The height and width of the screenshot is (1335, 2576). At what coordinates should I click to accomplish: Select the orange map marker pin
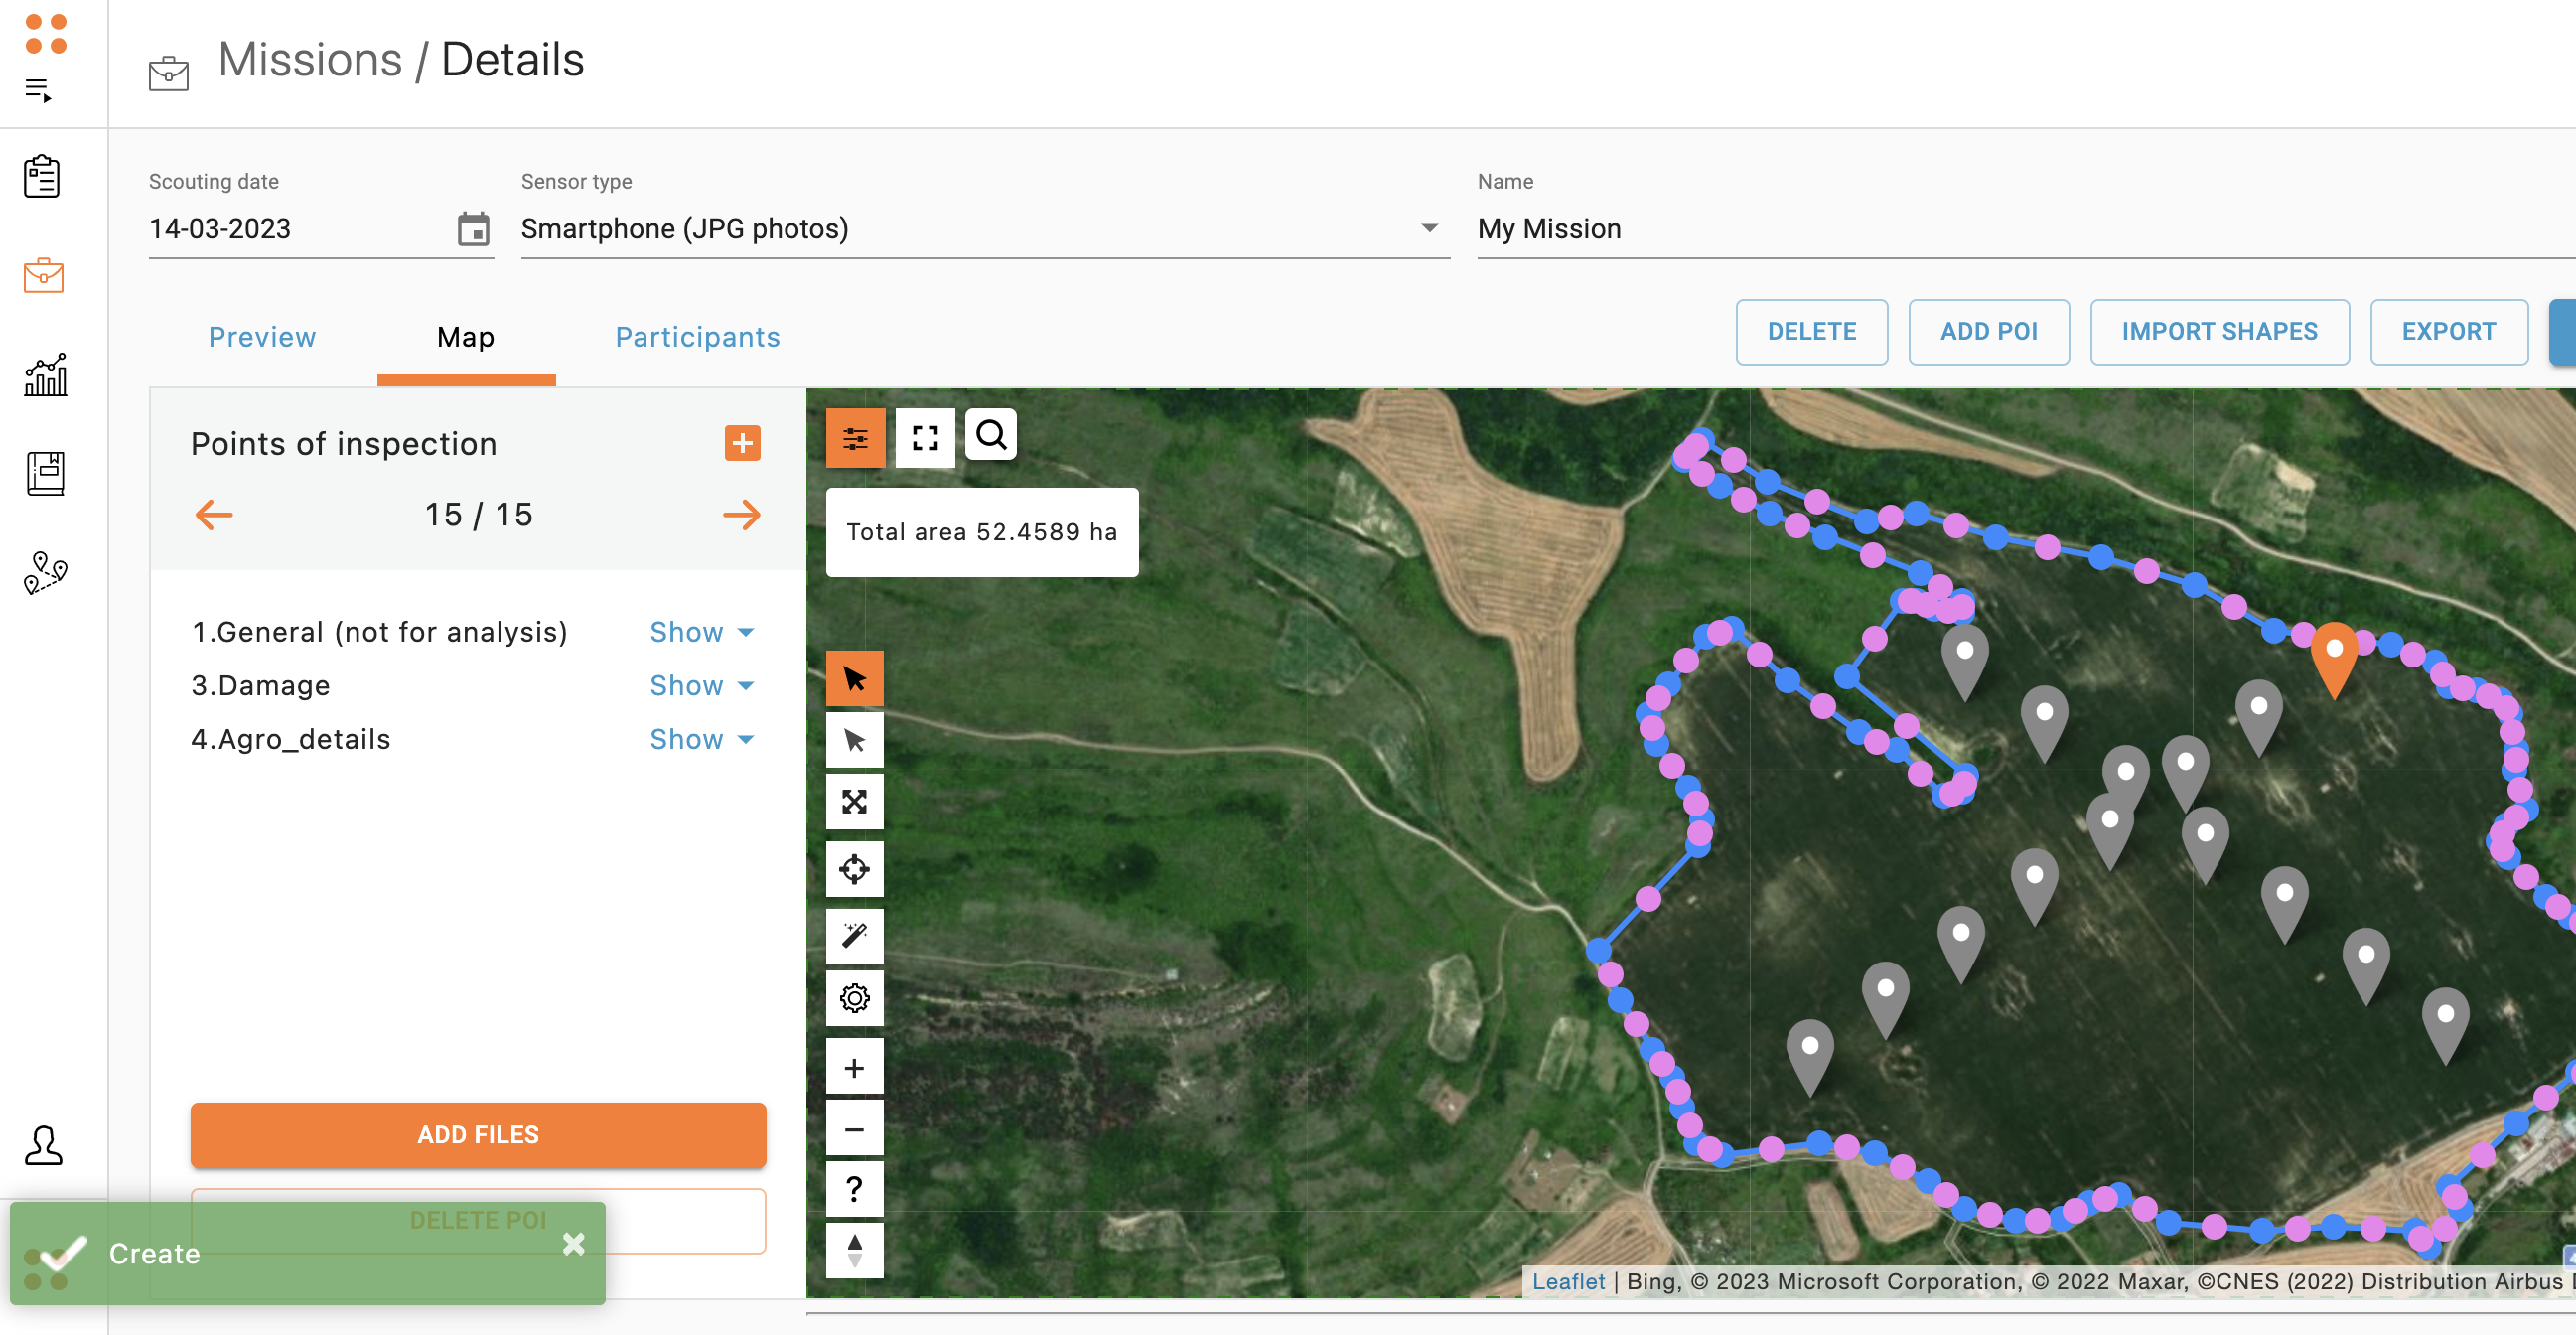tap(2333, 657)
